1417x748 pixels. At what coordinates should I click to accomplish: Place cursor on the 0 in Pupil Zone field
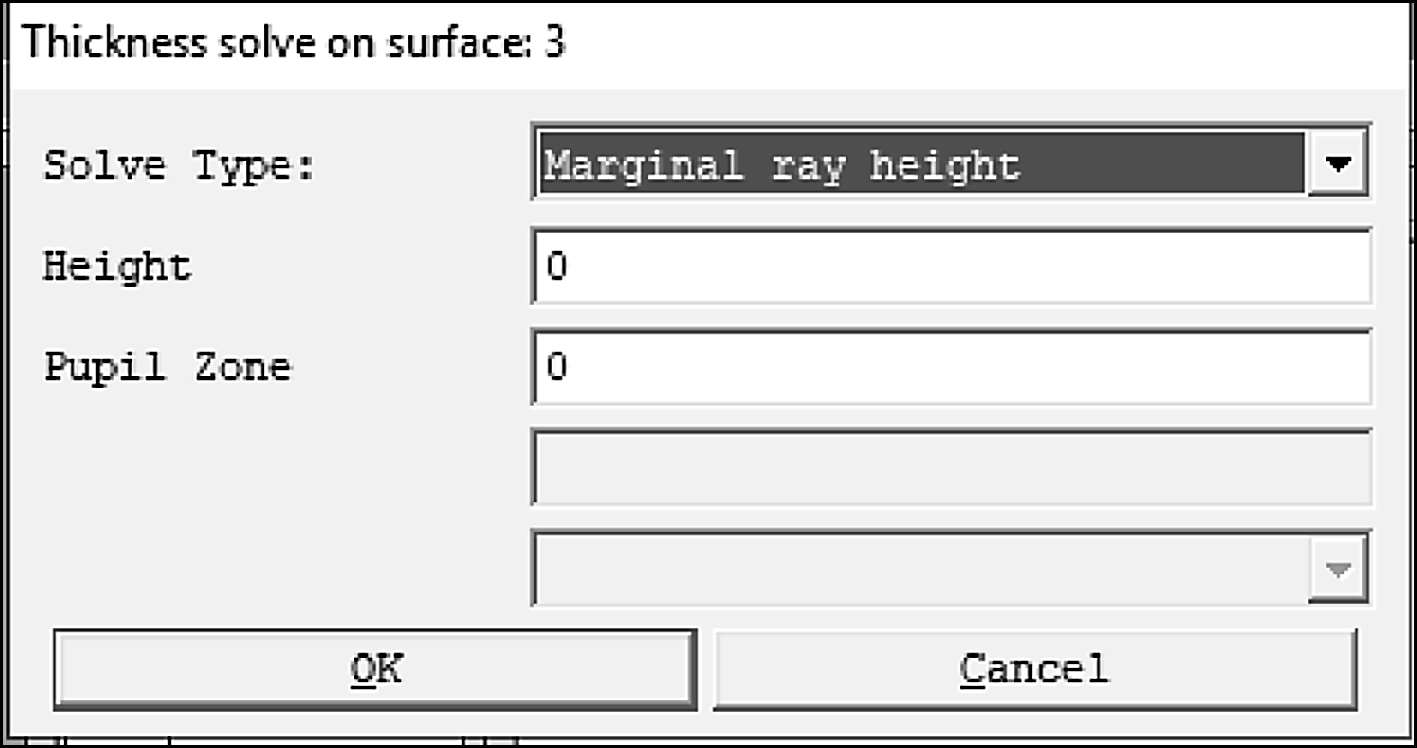(557, 368)
